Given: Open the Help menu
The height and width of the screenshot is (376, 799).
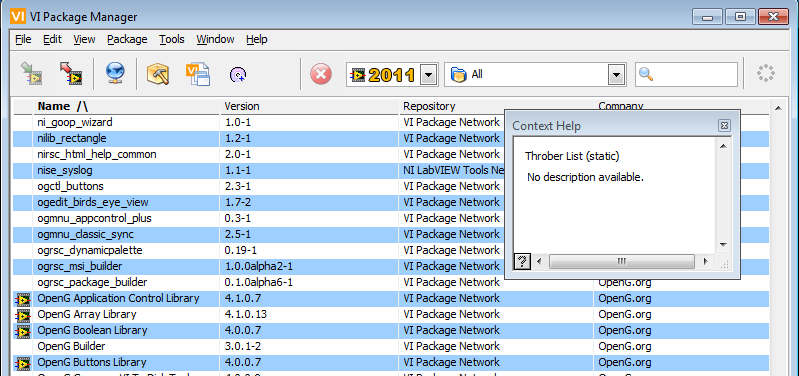Looking at the screenshot, I should pyautogui.click(x=257, y=39).
